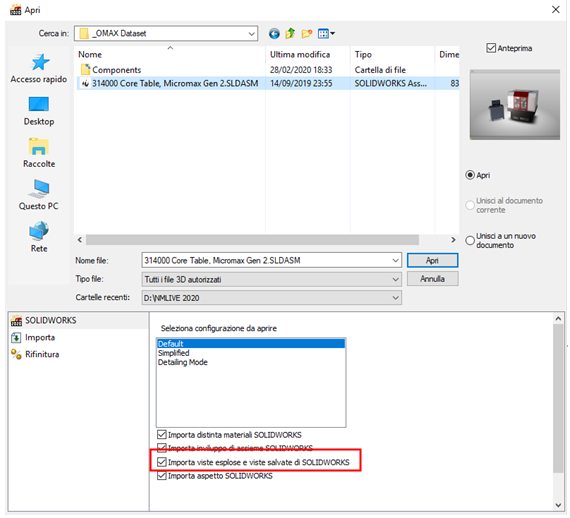The height and width of the screenshot is (518, 570).
Task: Choose the Default configuration
Action: click(x=251, y=344)
